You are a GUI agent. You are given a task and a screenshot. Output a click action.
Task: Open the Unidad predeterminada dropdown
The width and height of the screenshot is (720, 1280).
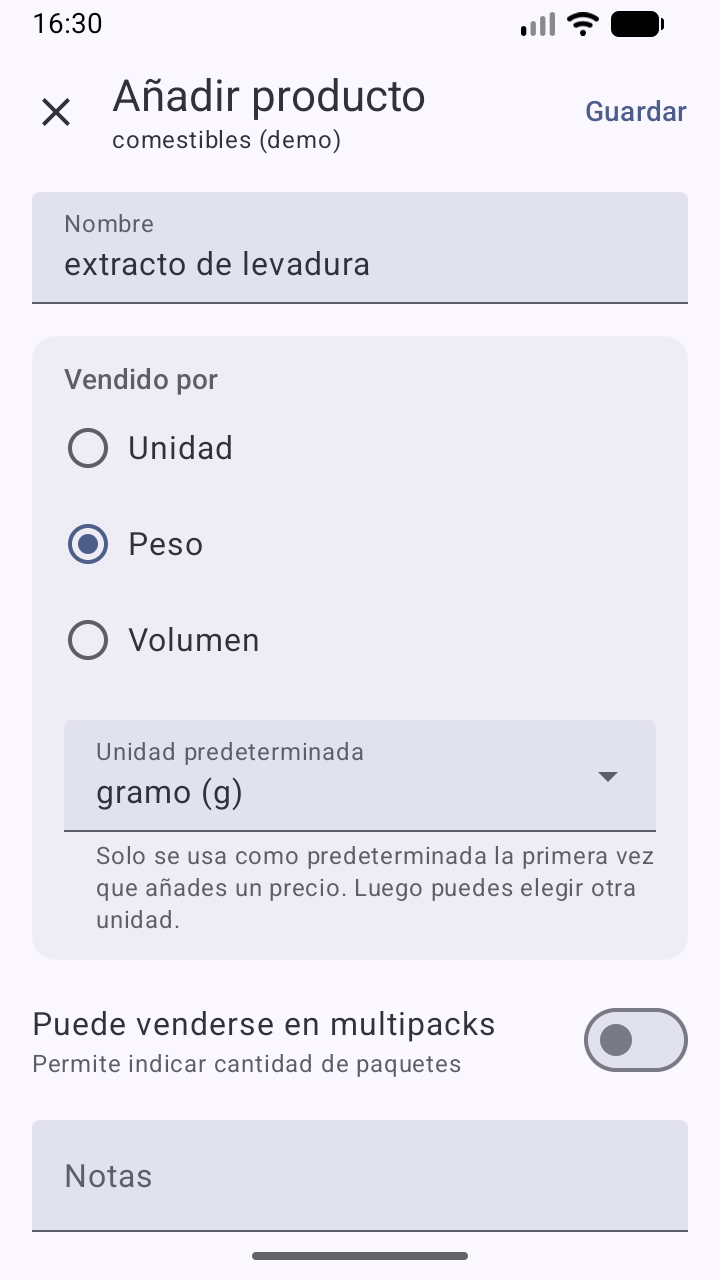tap(340, 776)
